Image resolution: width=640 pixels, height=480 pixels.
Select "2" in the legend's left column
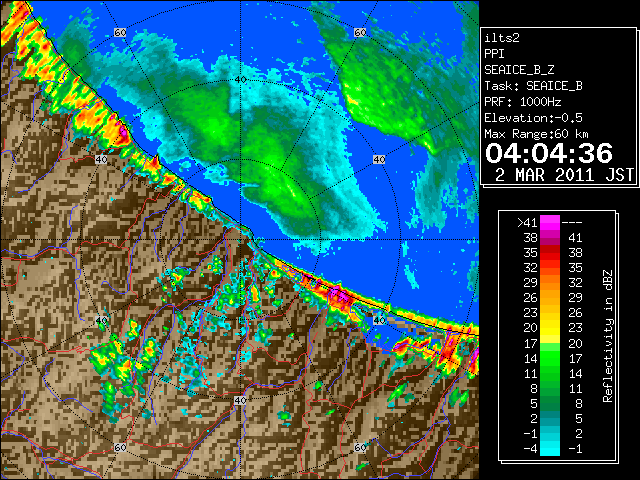(x=534, y=418)
